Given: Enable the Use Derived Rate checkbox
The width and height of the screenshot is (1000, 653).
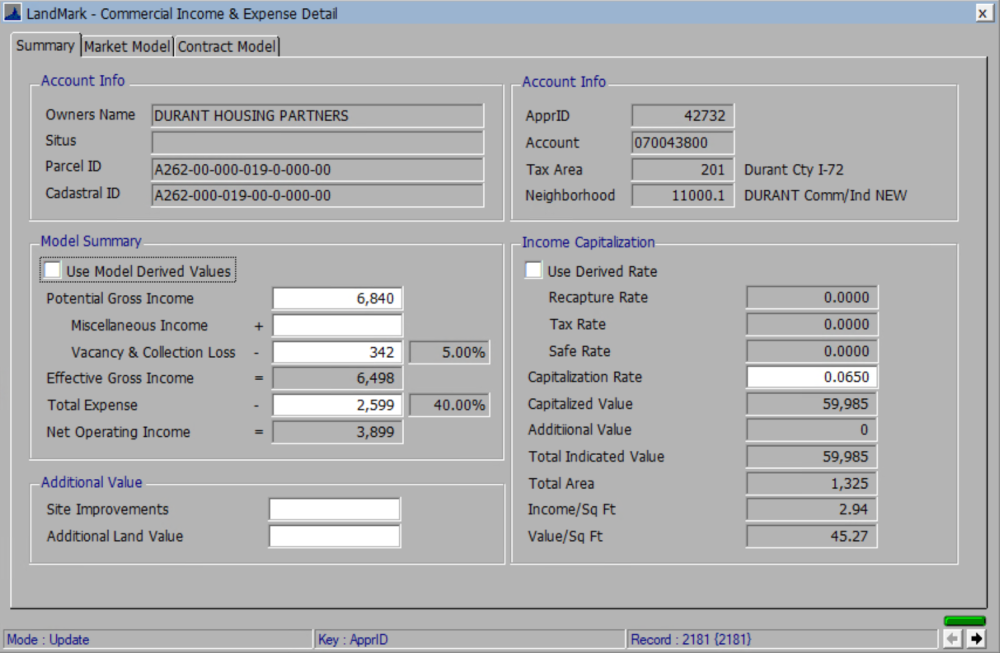Looking at the screenshot, I should click(533, 269).
